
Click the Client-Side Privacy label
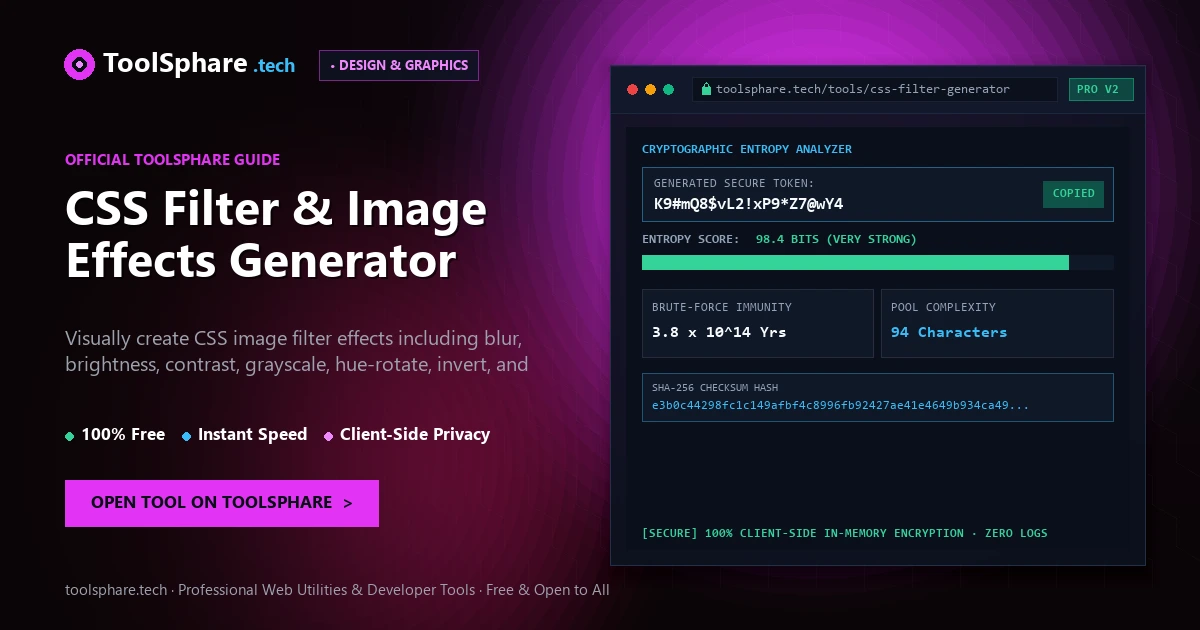(415, 435)
